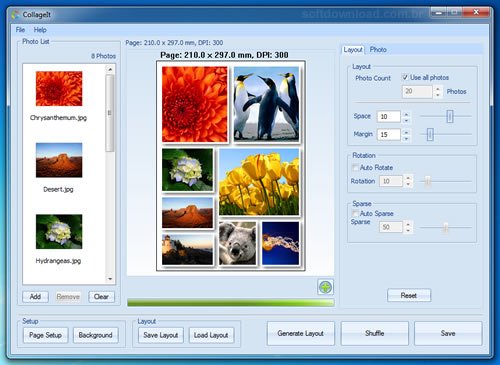Reset the layout settings
The height and width of the screenshot is (365, 500).
coord(409,295)
